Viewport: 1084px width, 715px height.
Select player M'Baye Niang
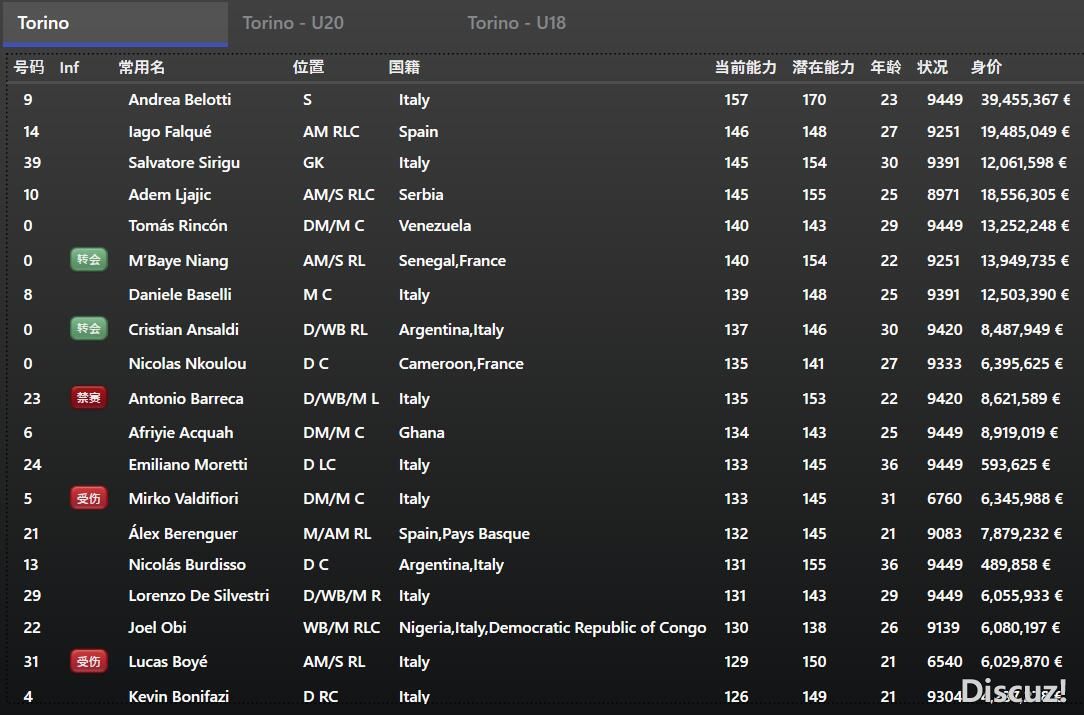tap(178, 261)
